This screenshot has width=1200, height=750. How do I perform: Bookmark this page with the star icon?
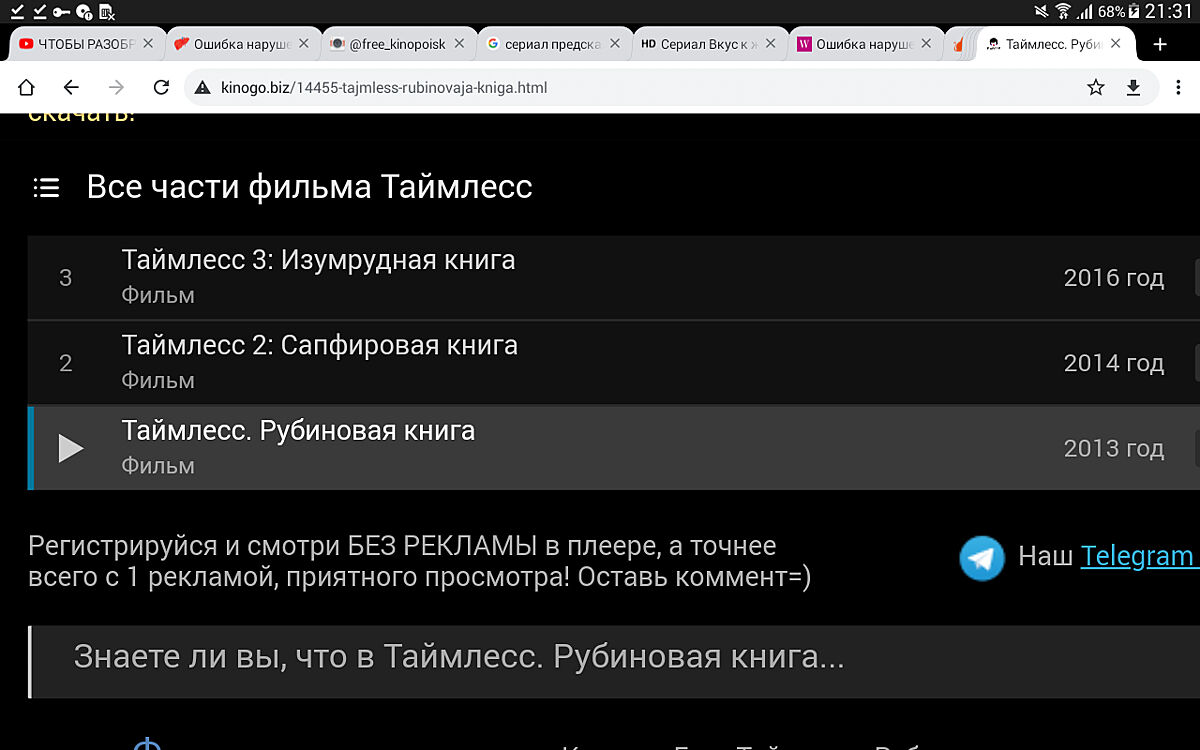point(1096,88)
